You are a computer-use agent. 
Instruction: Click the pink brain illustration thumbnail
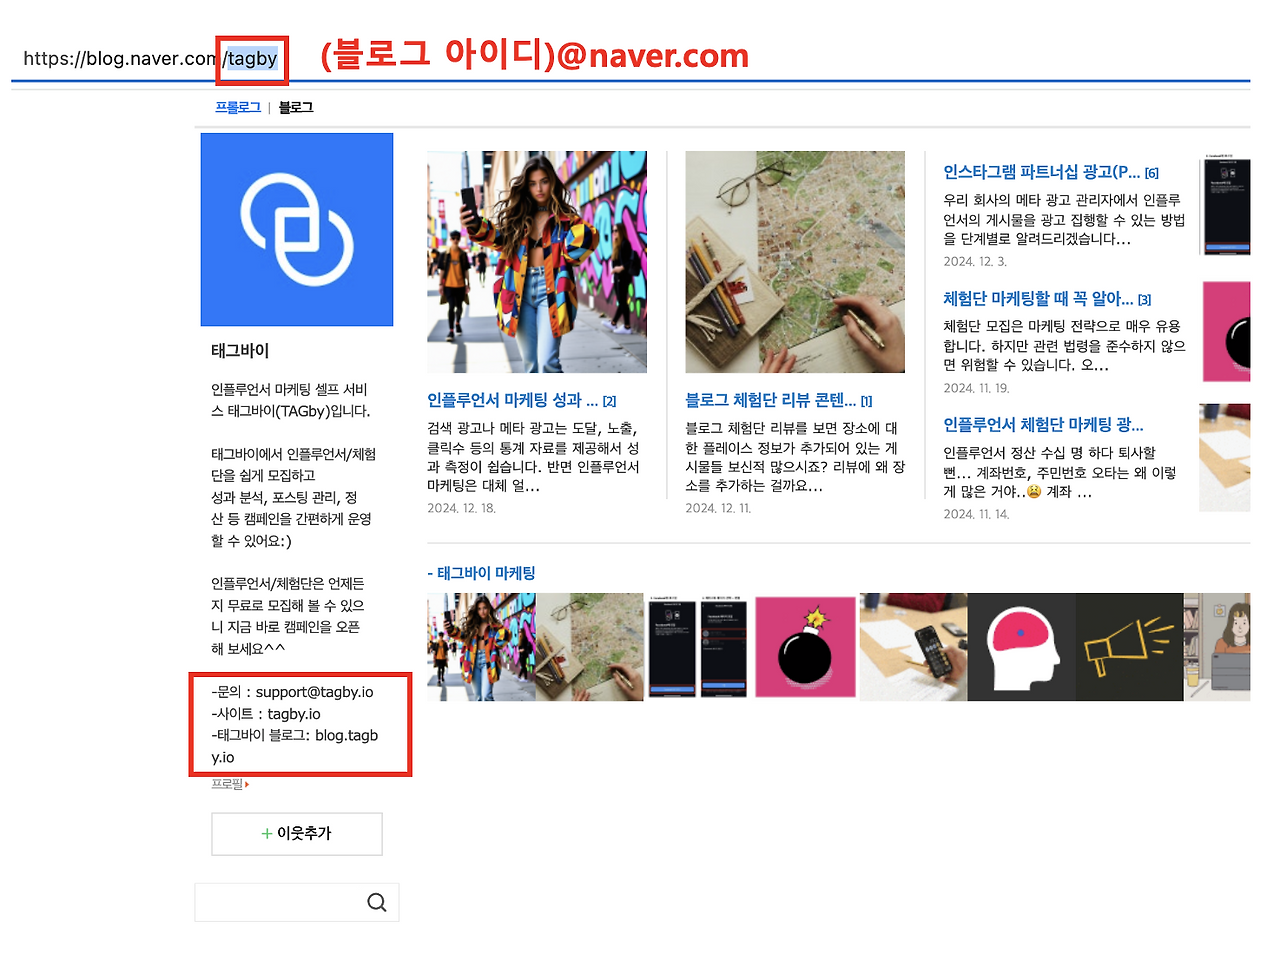click(1020, 646)
